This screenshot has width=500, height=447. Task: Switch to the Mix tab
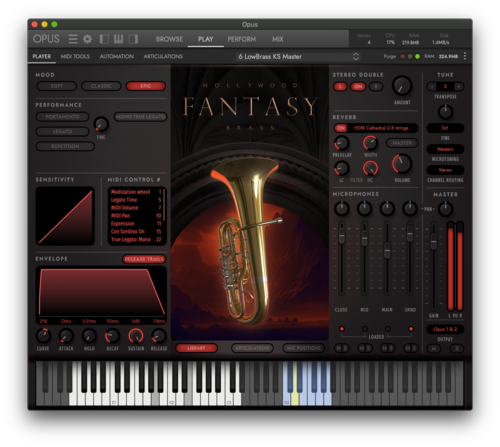click(x=278, y=39)
